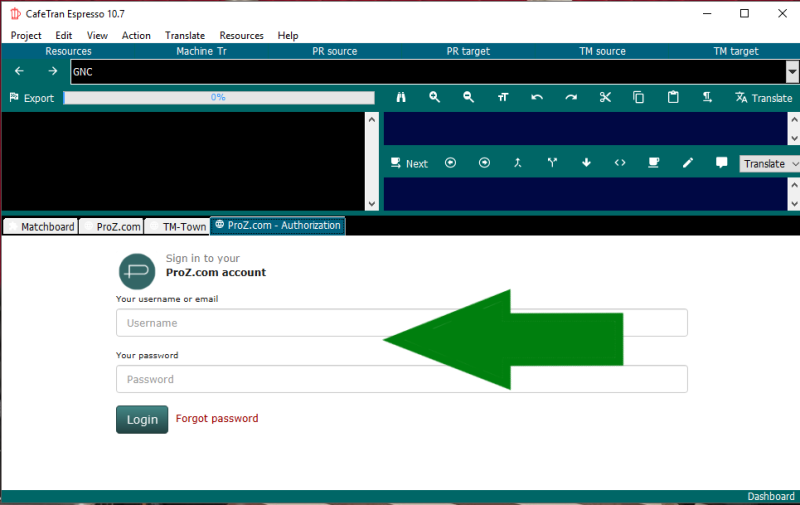Open the Translate menu in menu bar
The image size is (800, 505).
[x=185, y=35]
